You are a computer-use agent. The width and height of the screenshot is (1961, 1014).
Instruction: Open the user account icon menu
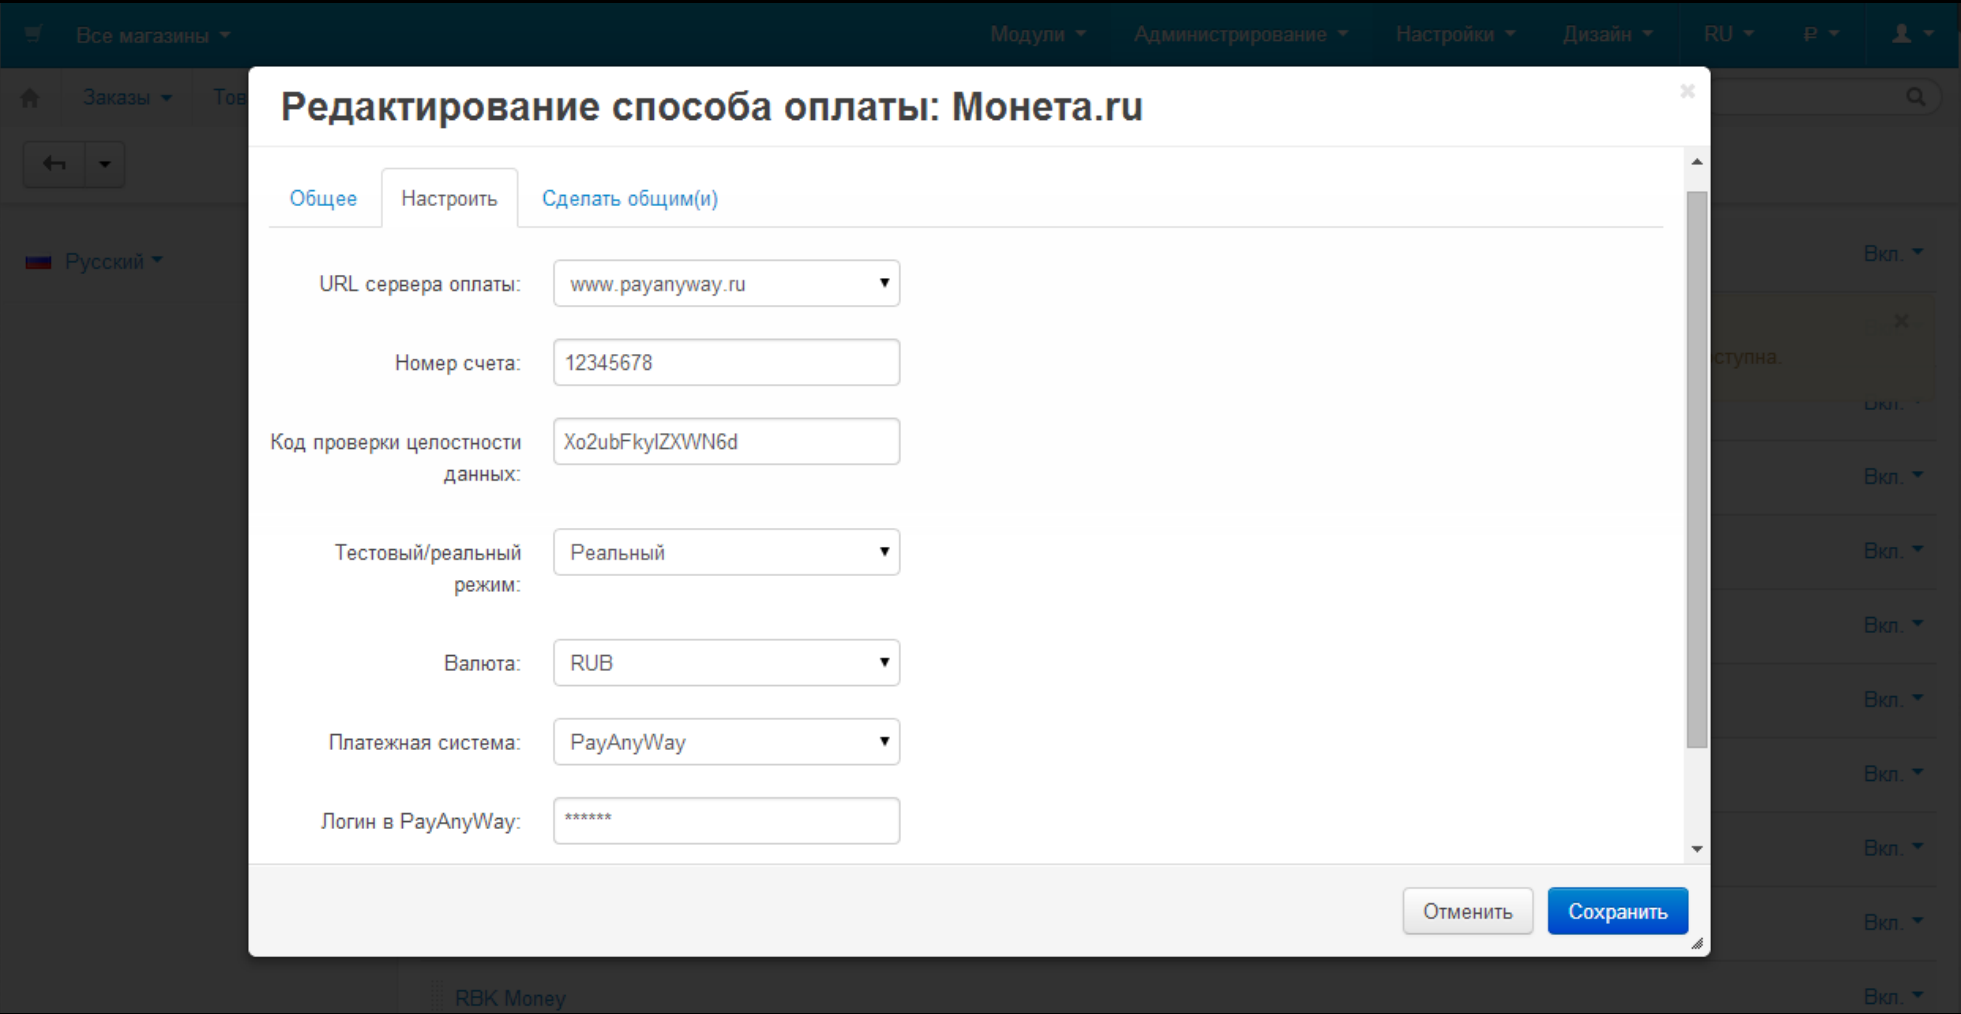pos(1913,34)
